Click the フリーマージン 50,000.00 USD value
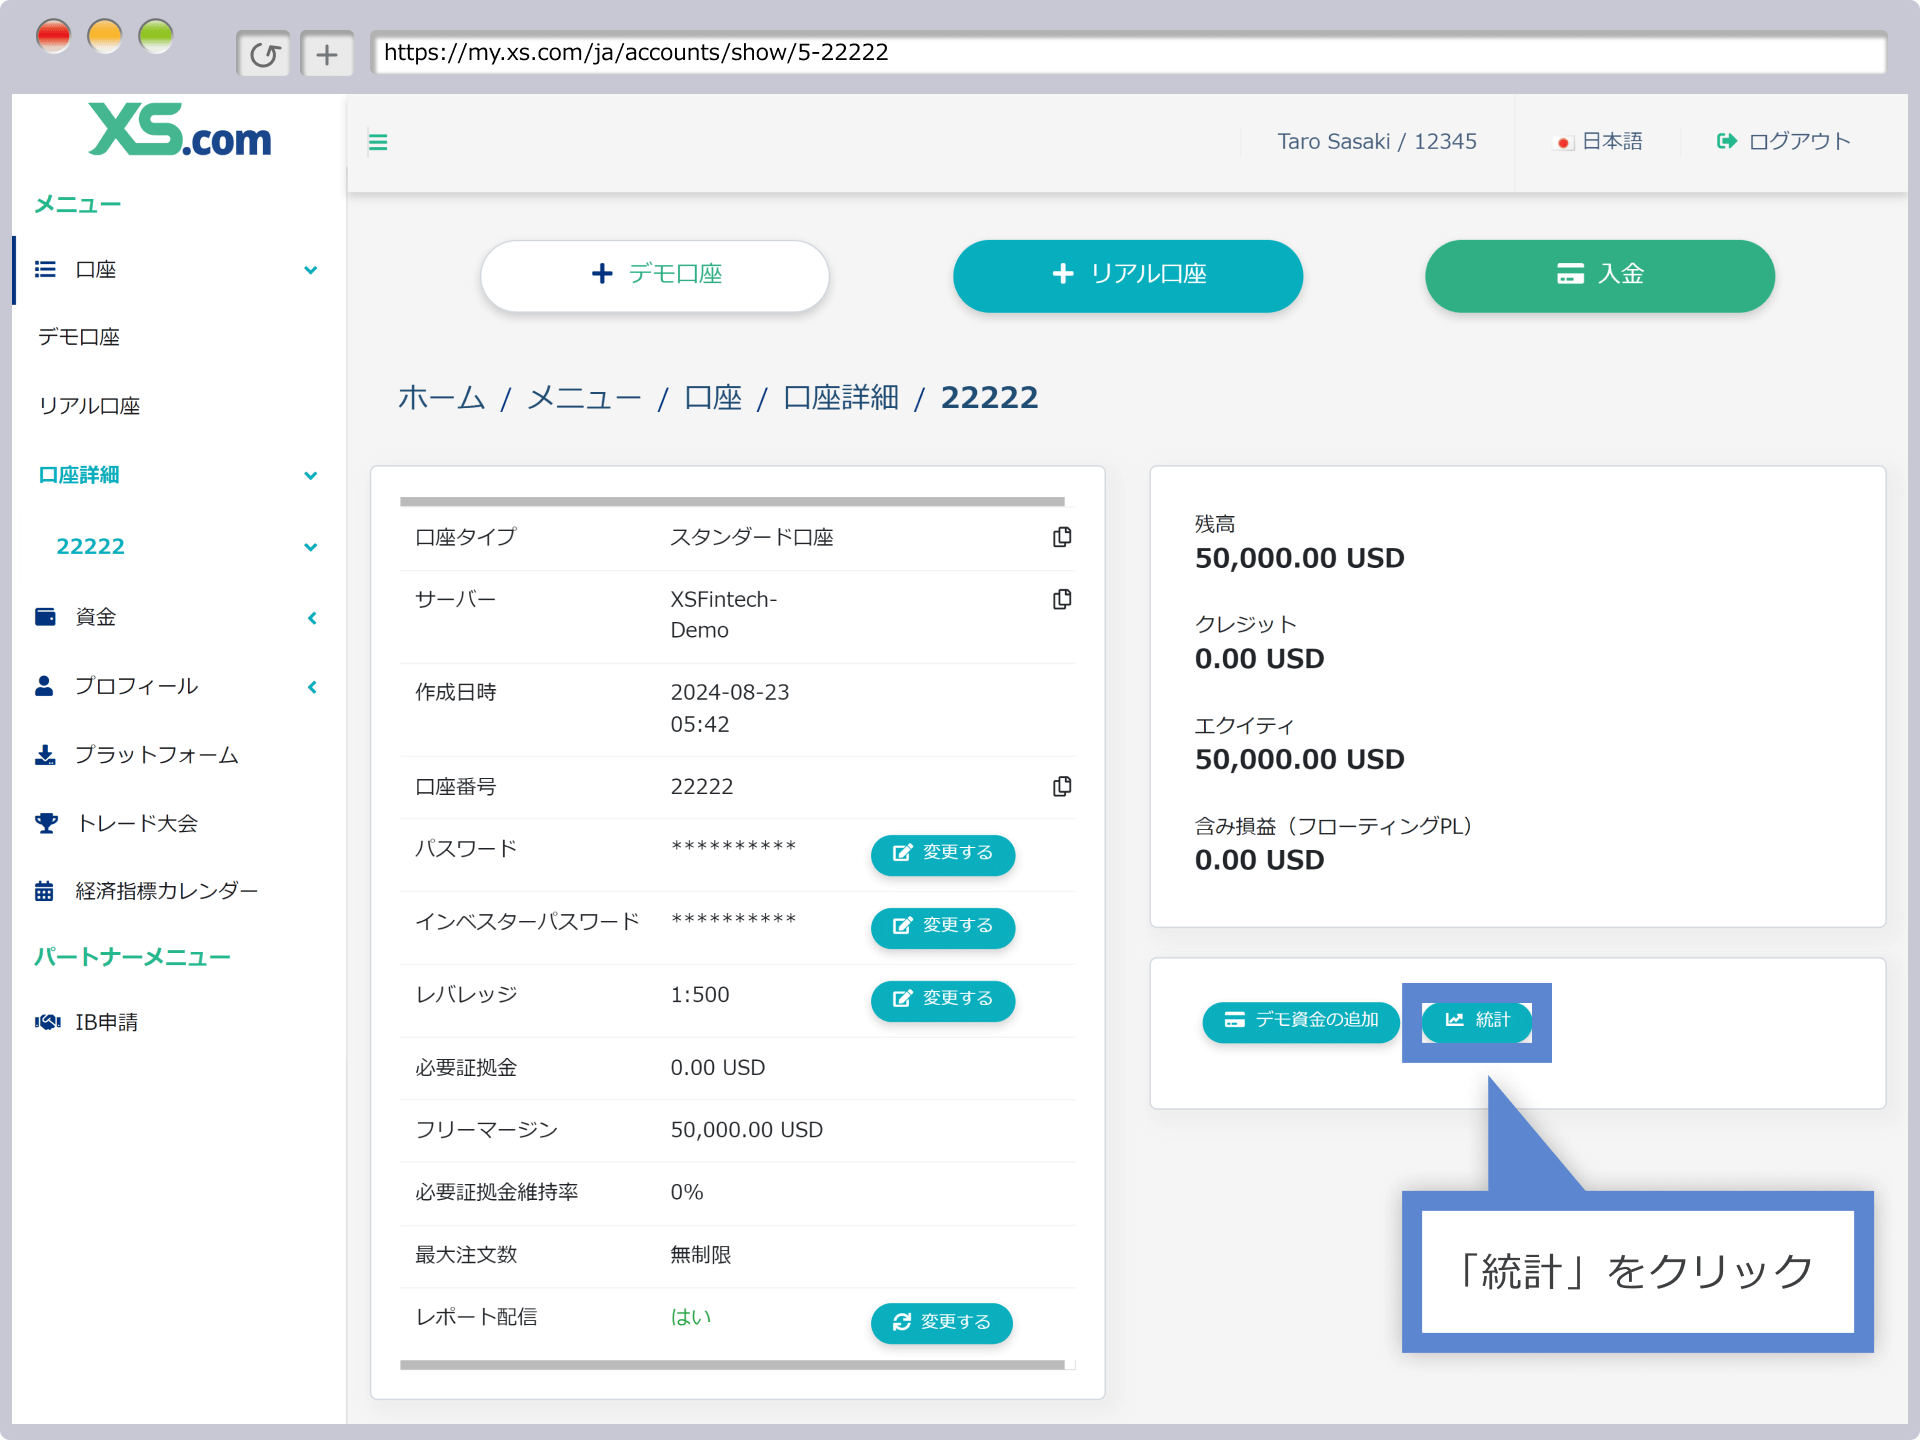Image resolution: width=1920 pixels, height=1440 pixels. [x=746, y=1130]
